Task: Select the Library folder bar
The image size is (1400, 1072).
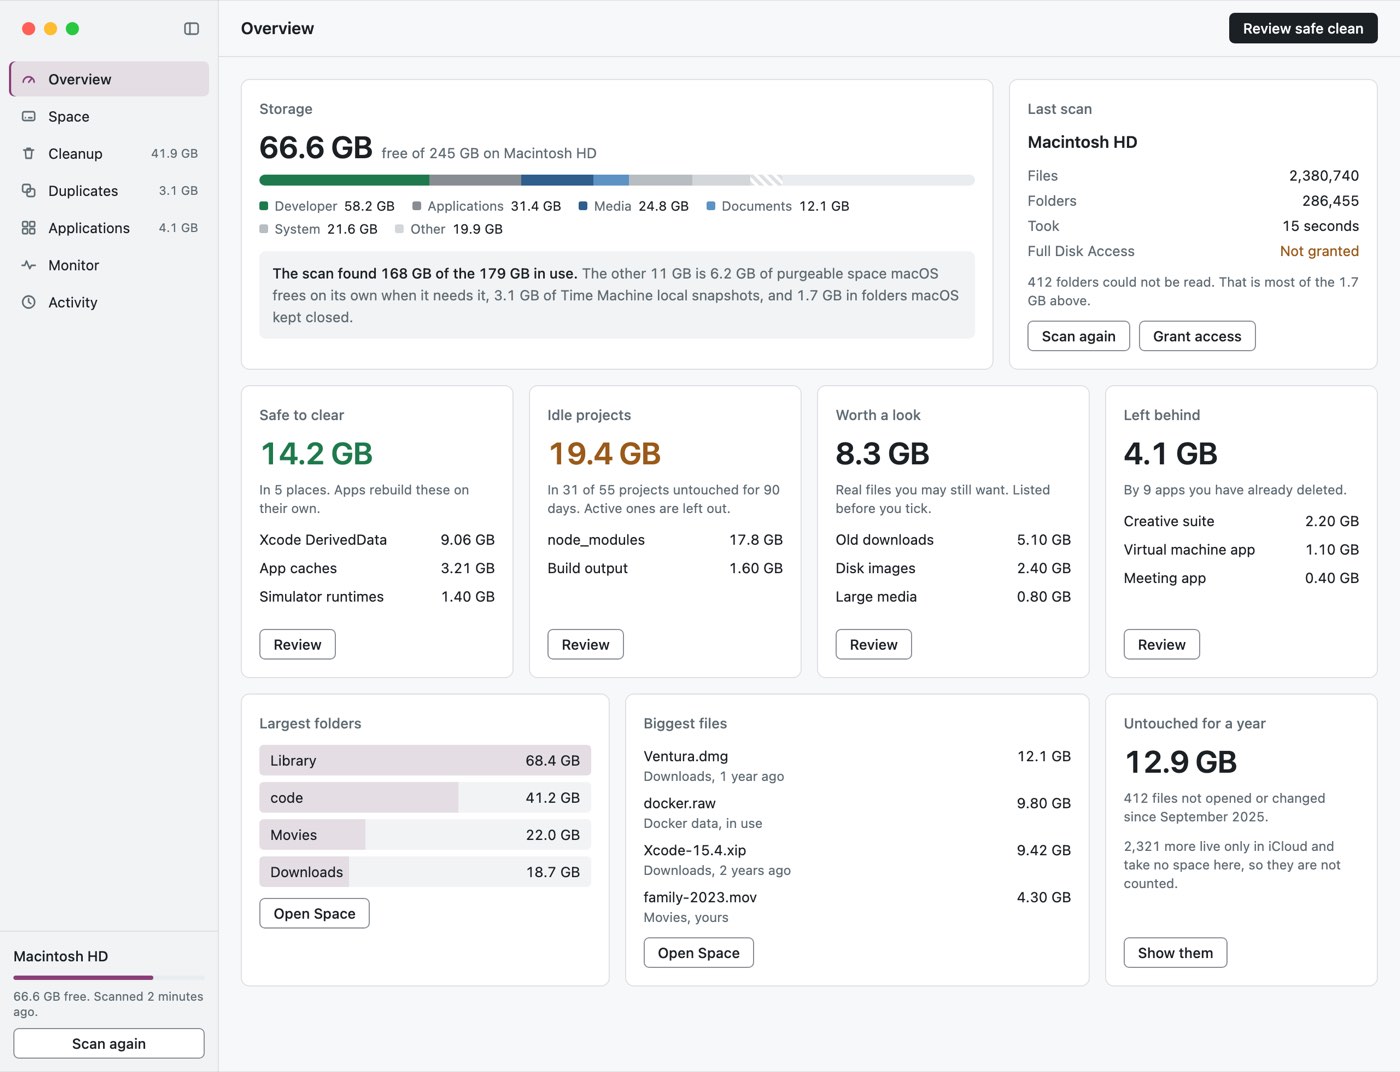Action: tap(425, 760)
